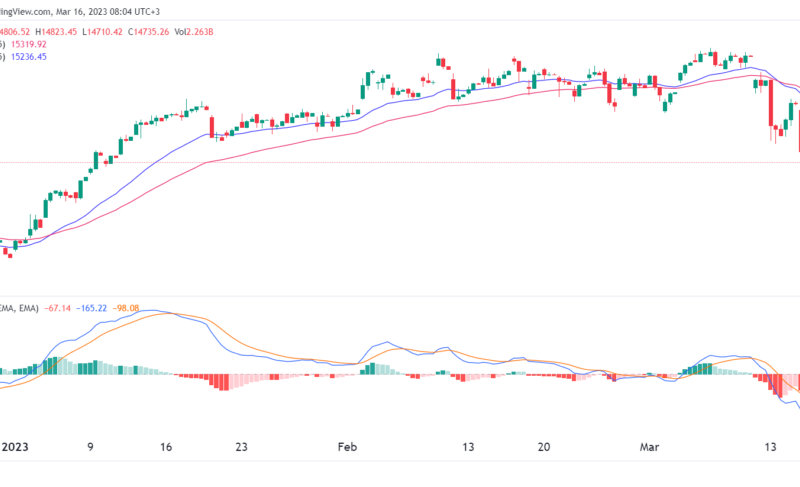
Task: Click the blue MACD value -165.22
Action: coord(92,308)
